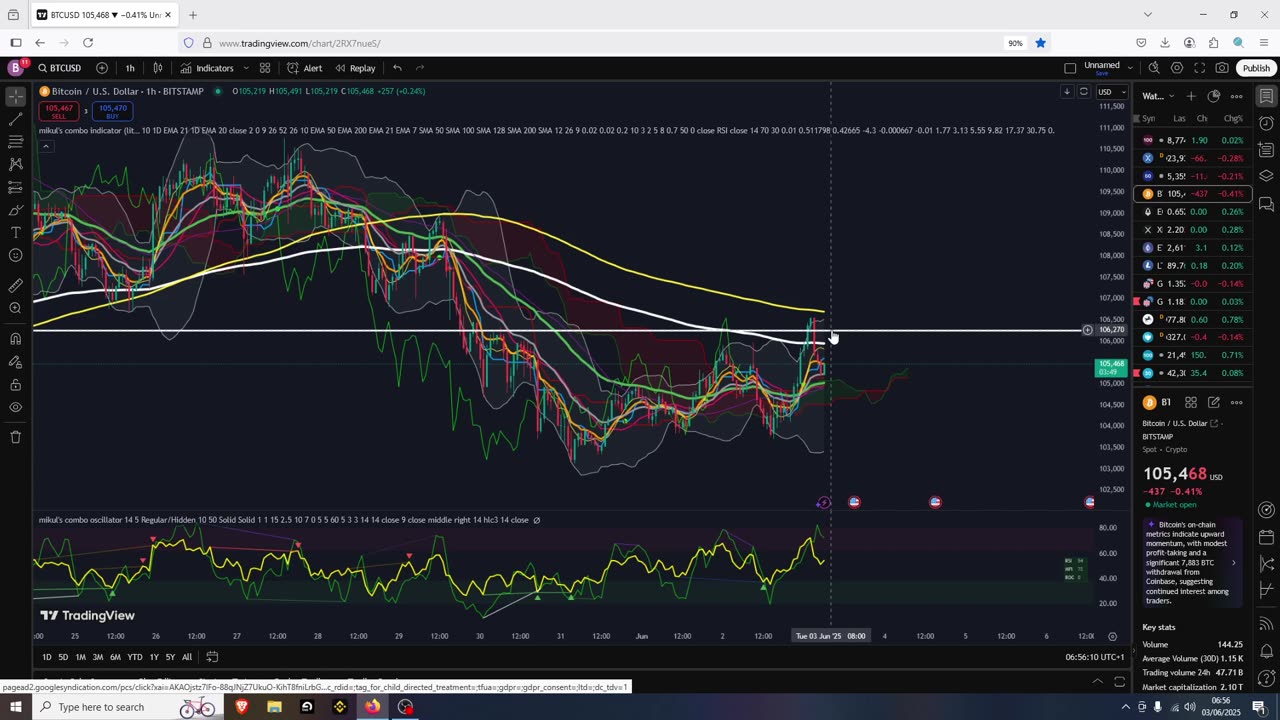Screen dimensions: 1280x720
Task: Toggle magnet mode for drawings
Action: 16,339
